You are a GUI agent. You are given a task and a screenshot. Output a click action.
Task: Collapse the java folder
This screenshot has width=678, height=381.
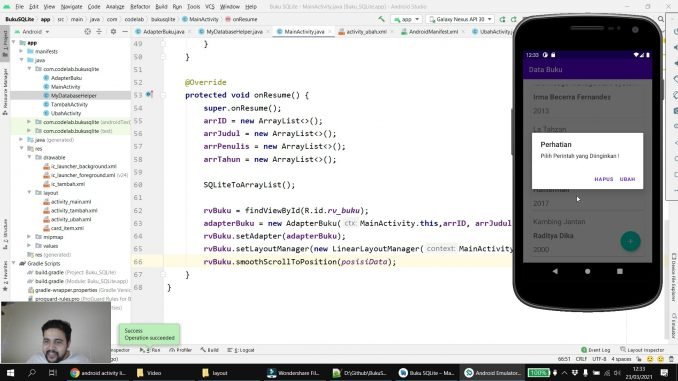coord(21,60)
